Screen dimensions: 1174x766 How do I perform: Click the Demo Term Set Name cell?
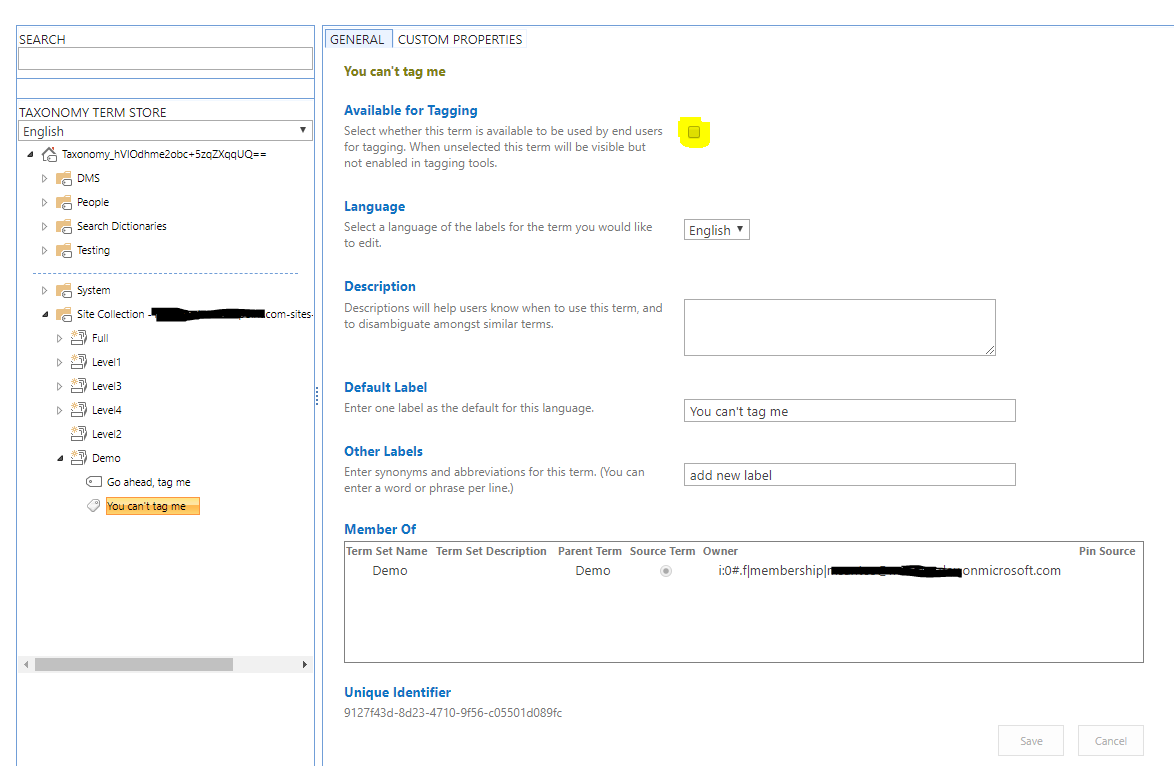coord(390,571)
